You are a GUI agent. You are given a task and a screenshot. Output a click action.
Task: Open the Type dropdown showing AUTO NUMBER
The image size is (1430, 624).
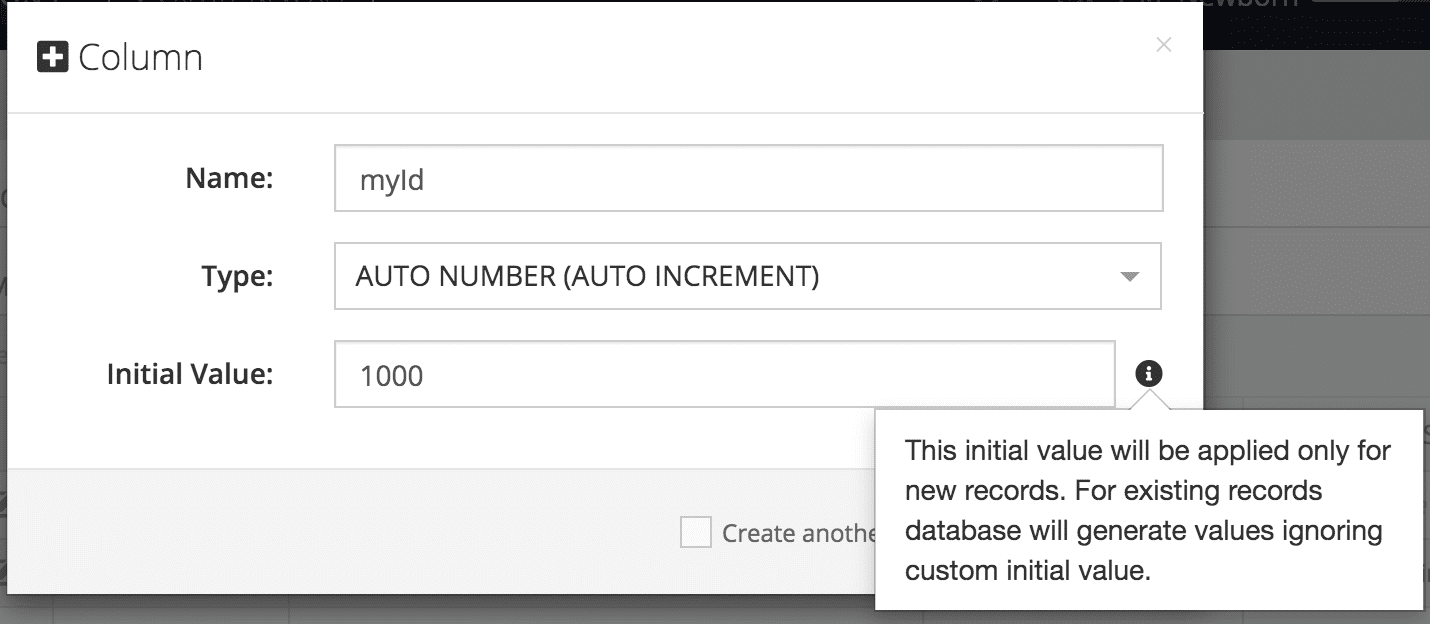748,275
